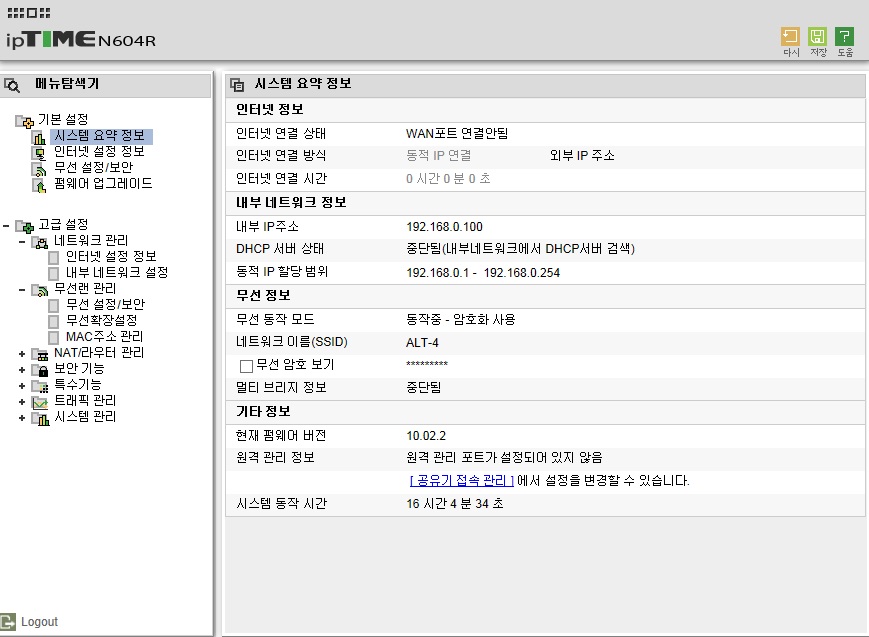Click the 펌웨어 업그레이드 icon
Image resolution: width=869 pixels, height=637 pixels.
(39, 185)
